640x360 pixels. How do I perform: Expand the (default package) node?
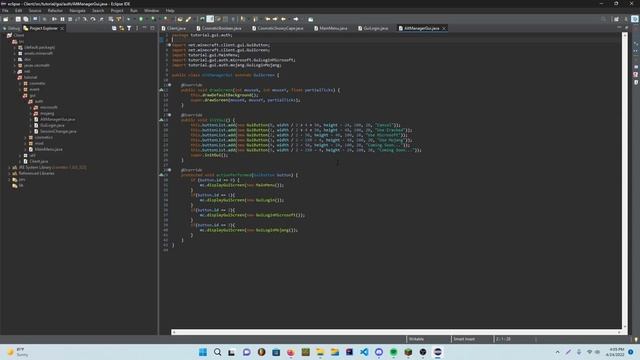coord(15,47)
